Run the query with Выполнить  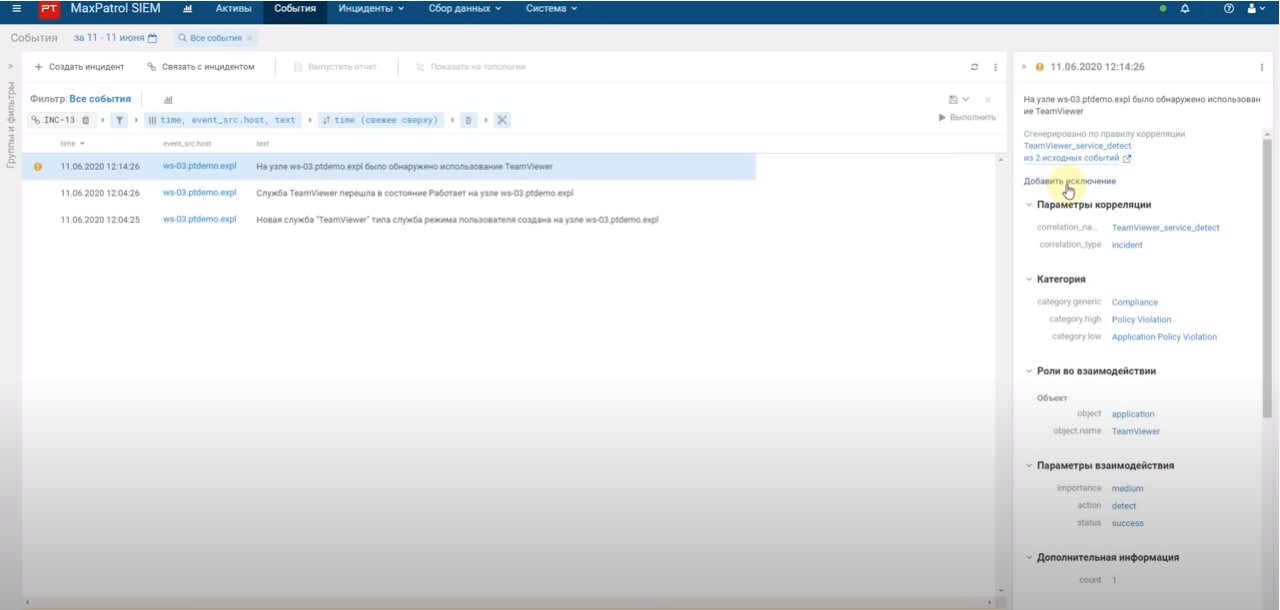(x=967, y=117)
